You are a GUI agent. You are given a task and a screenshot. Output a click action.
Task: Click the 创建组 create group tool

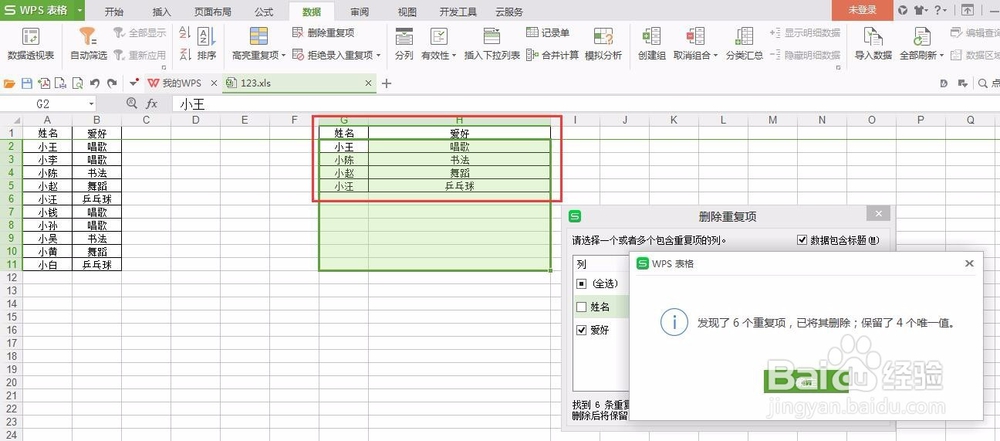point(652,43)
